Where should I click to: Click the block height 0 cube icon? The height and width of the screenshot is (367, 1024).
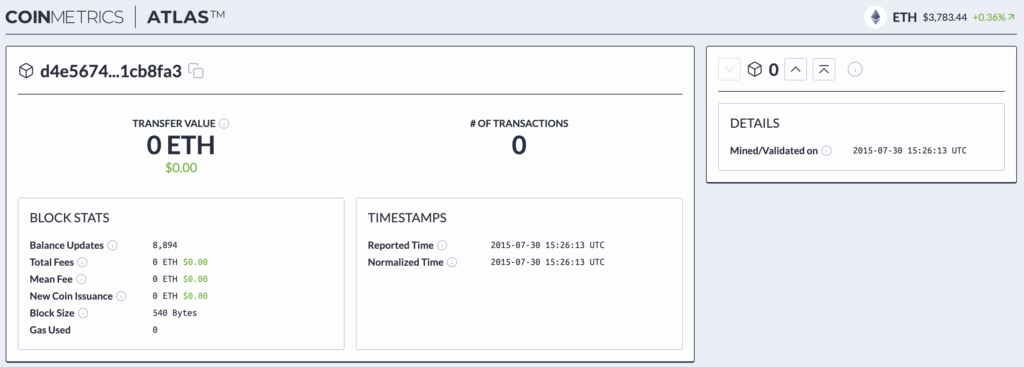point(754,69)
